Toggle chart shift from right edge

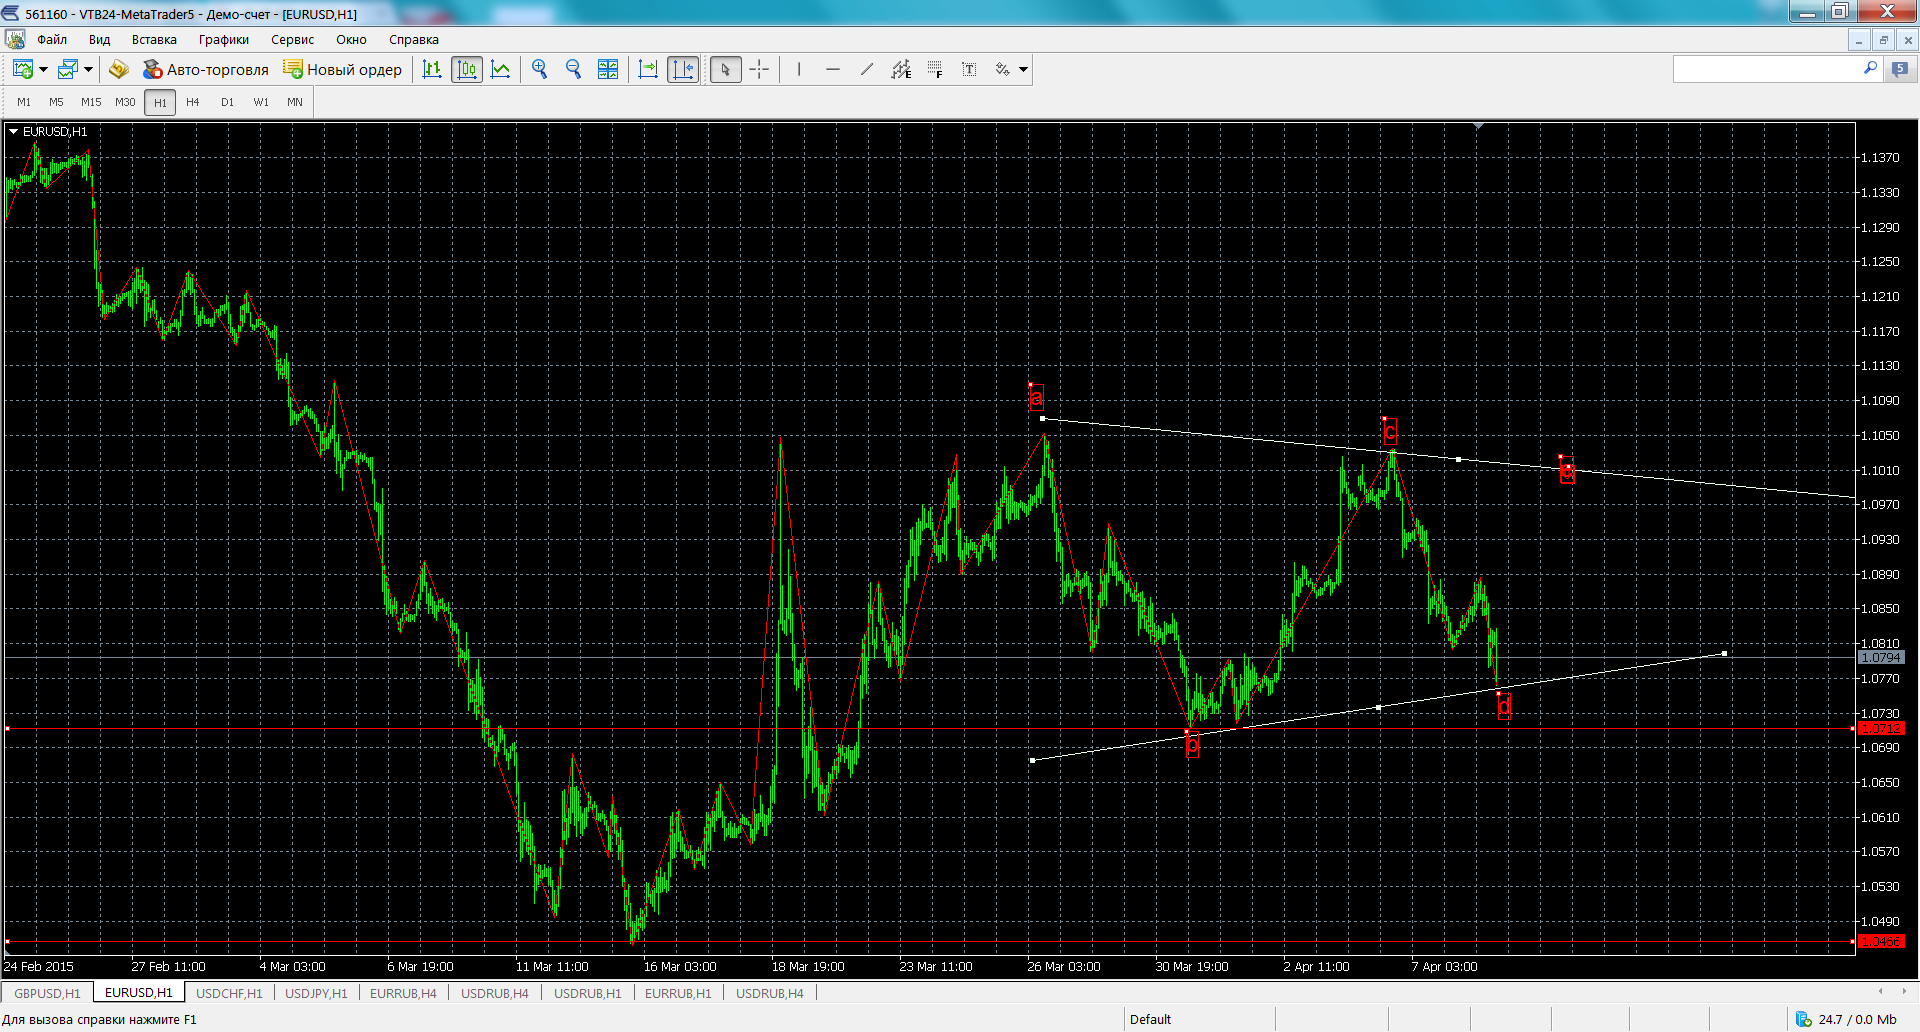(x=683, y=69)
